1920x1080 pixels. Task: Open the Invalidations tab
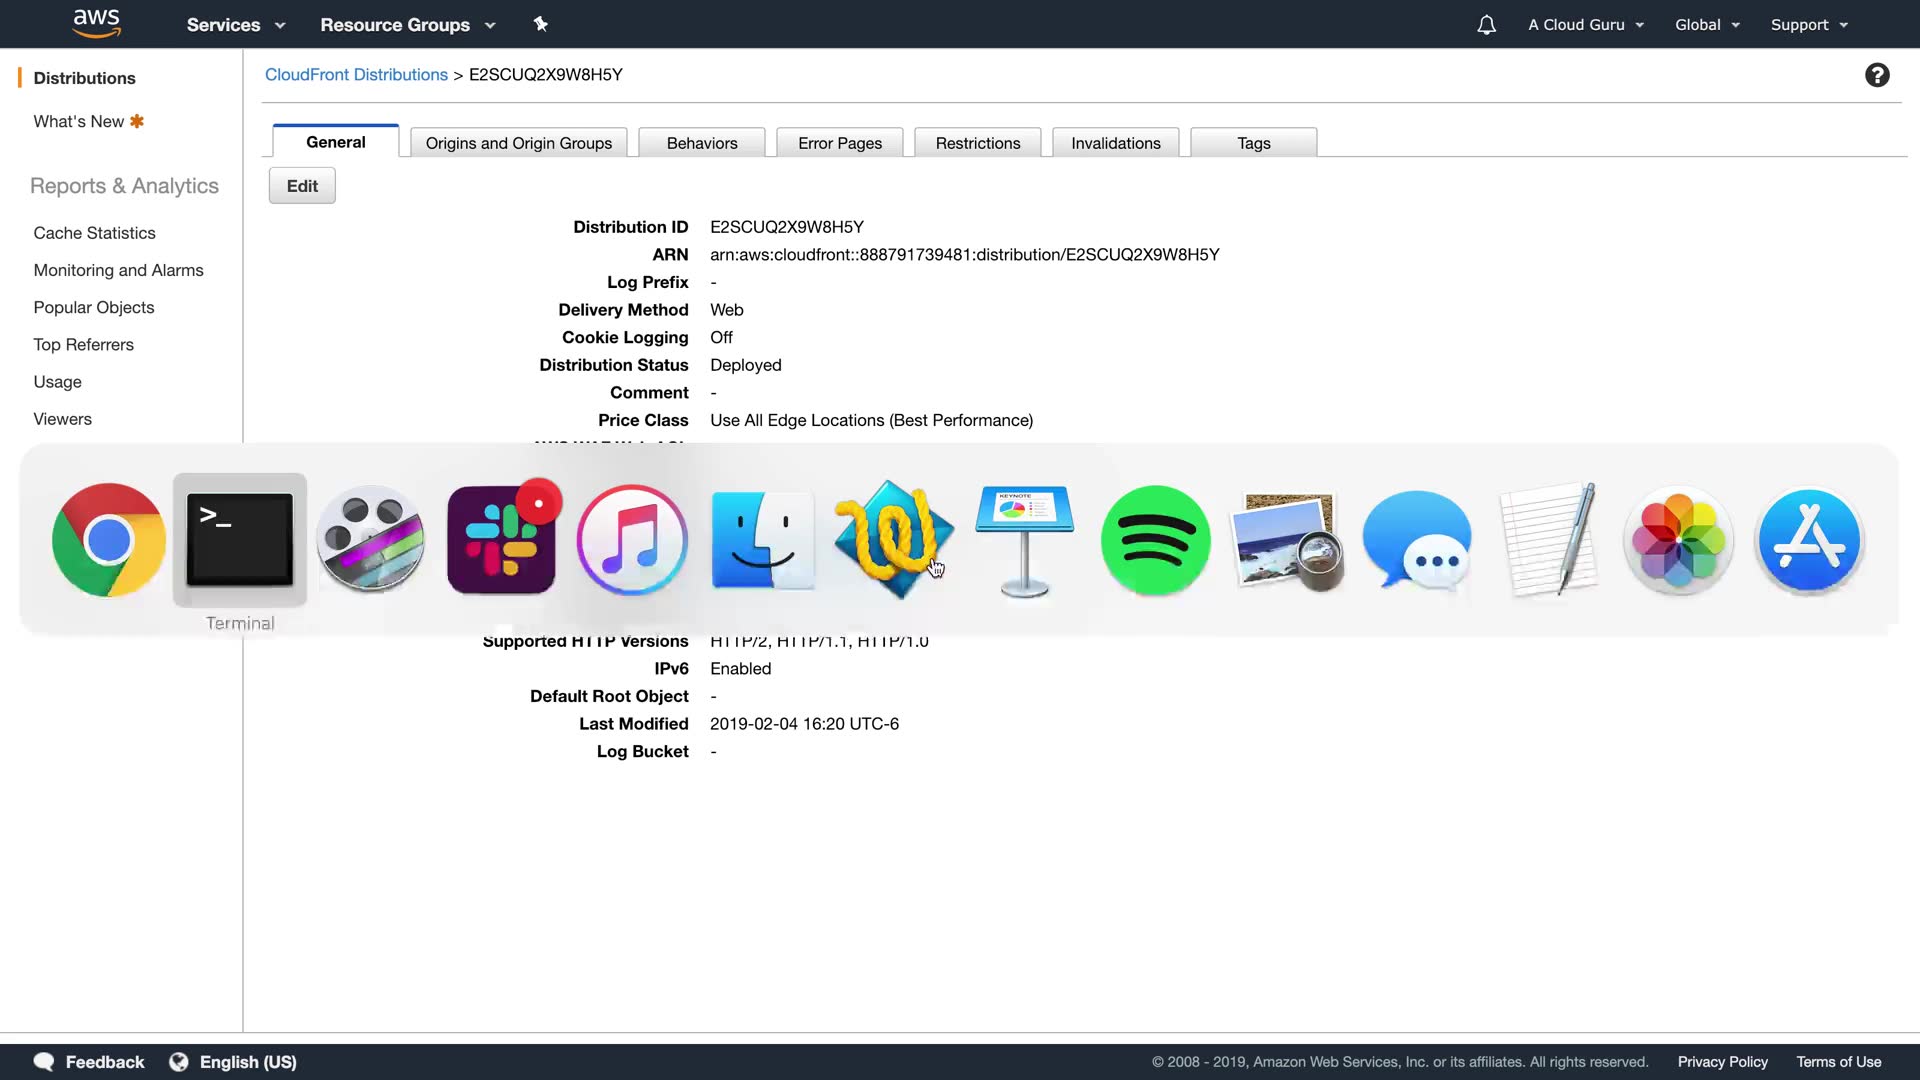point(1115,143)
